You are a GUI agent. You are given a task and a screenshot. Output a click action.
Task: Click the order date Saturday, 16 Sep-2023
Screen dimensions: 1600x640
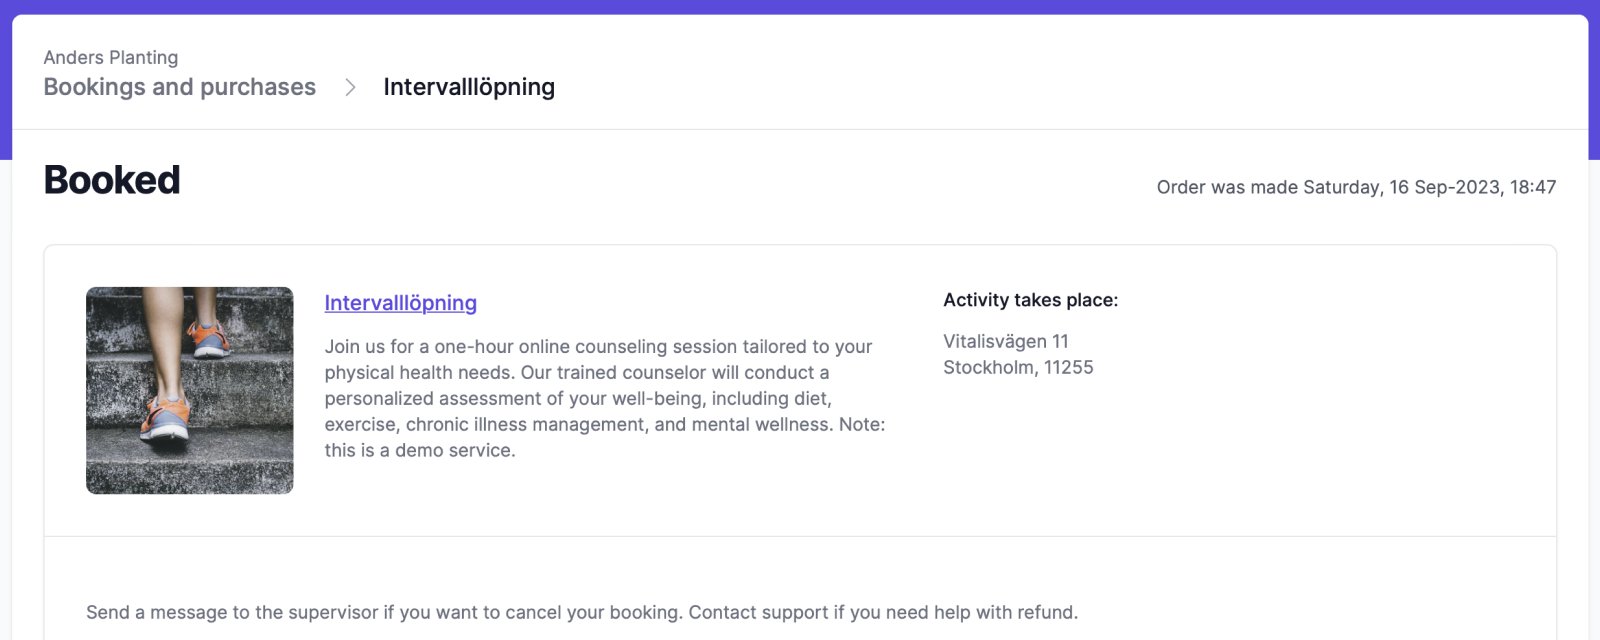1403,187
